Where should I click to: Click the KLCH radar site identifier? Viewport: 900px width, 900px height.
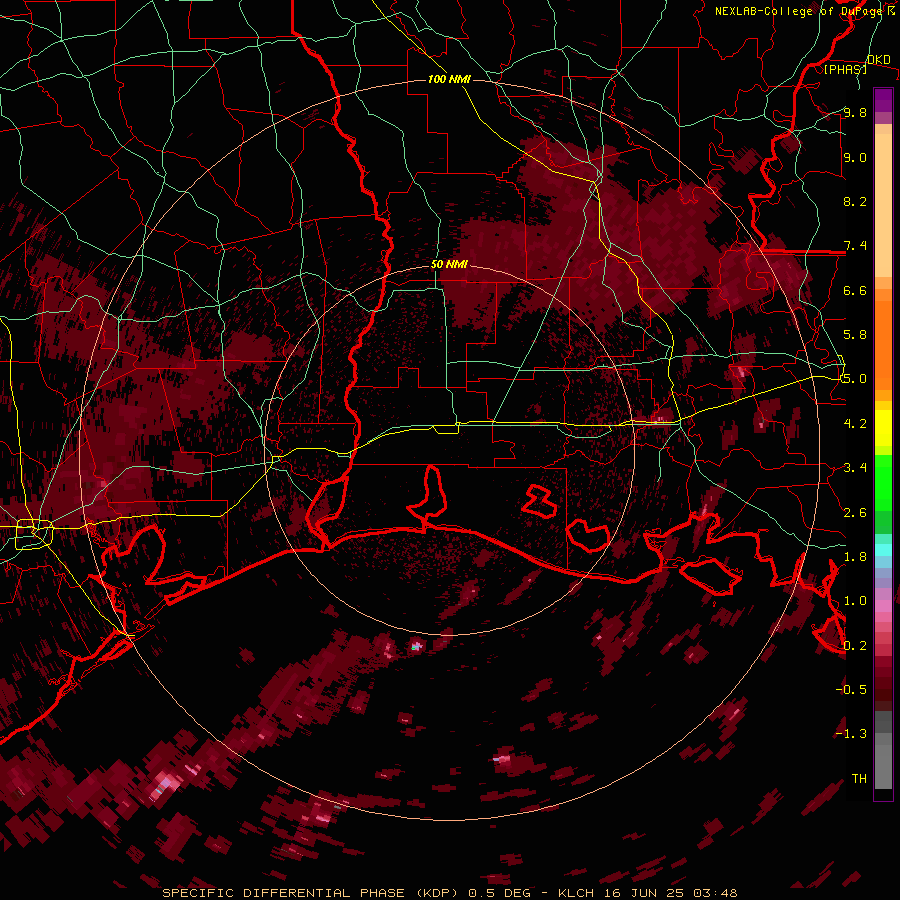577,893
